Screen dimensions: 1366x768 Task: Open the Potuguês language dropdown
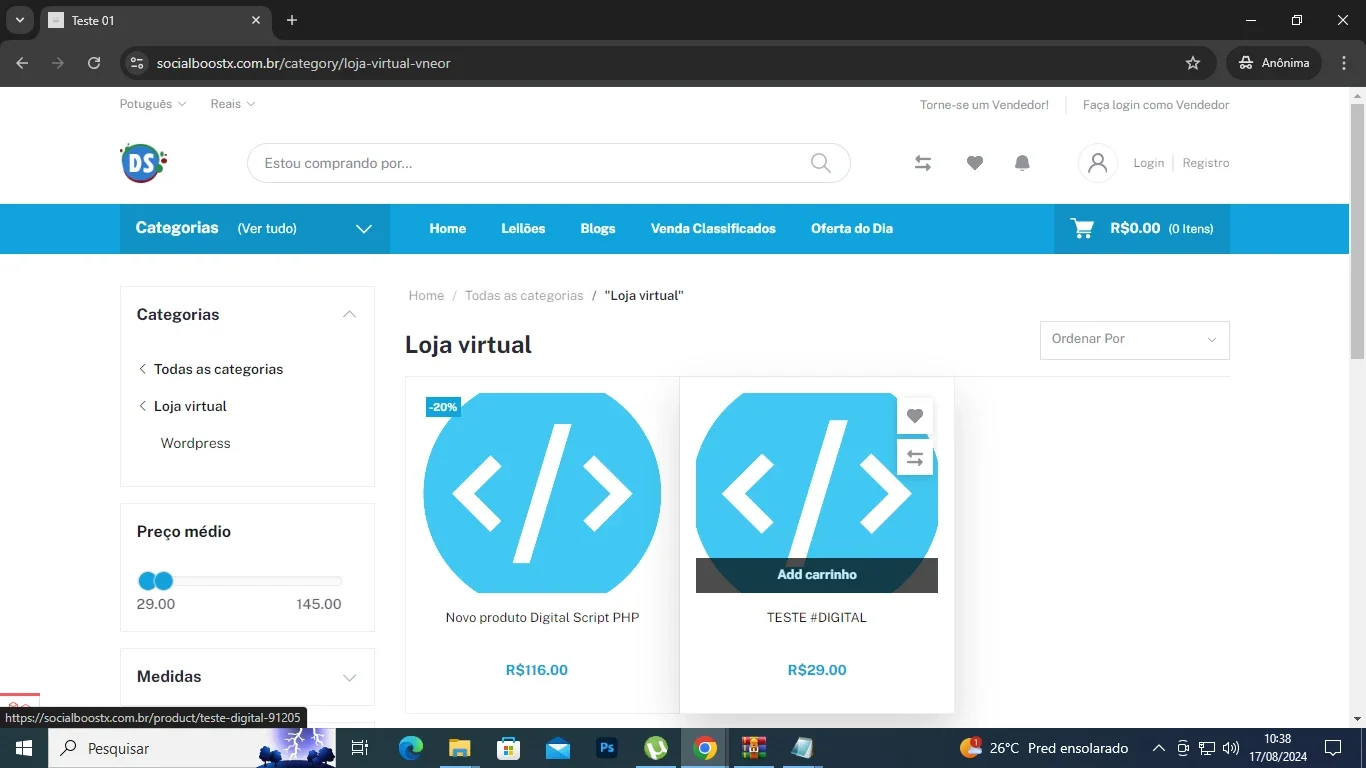(153, 104)
